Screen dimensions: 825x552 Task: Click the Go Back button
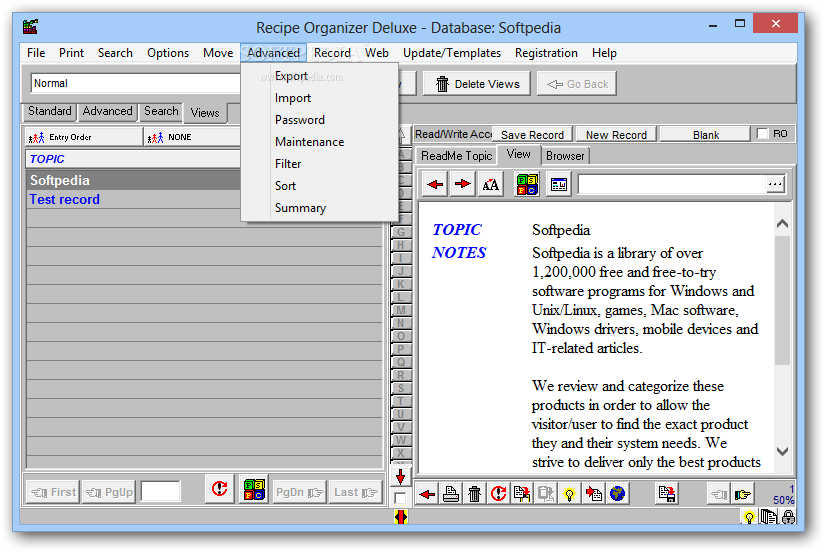tap(577, 84)
